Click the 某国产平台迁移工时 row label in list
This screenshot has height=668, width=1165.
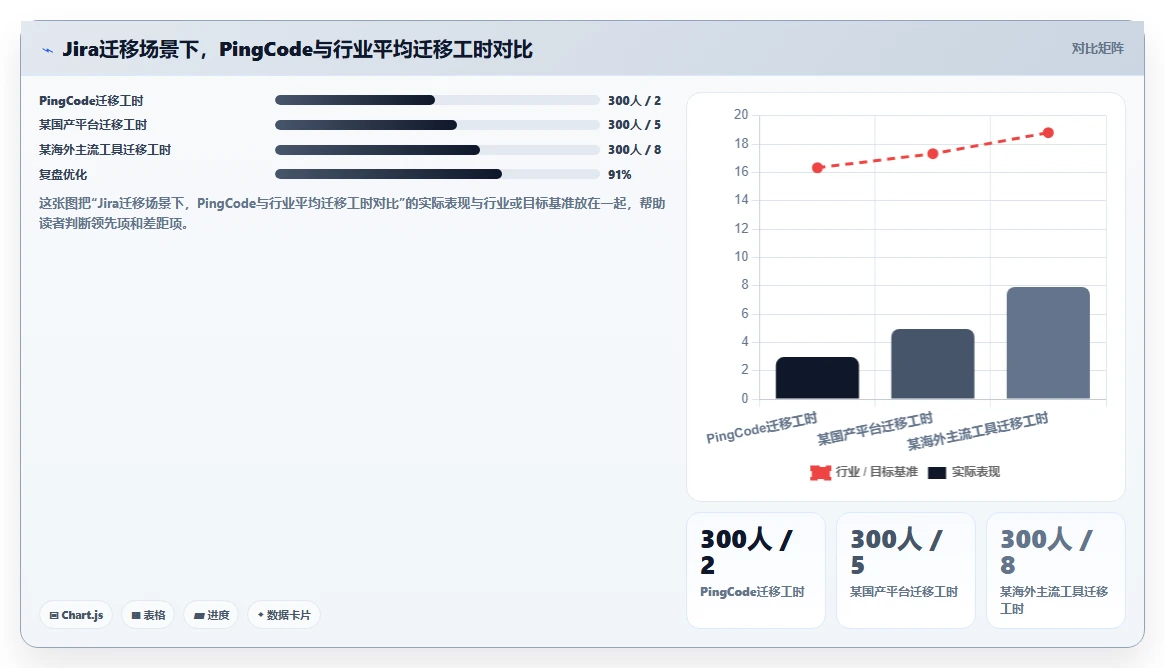[93, 125]
